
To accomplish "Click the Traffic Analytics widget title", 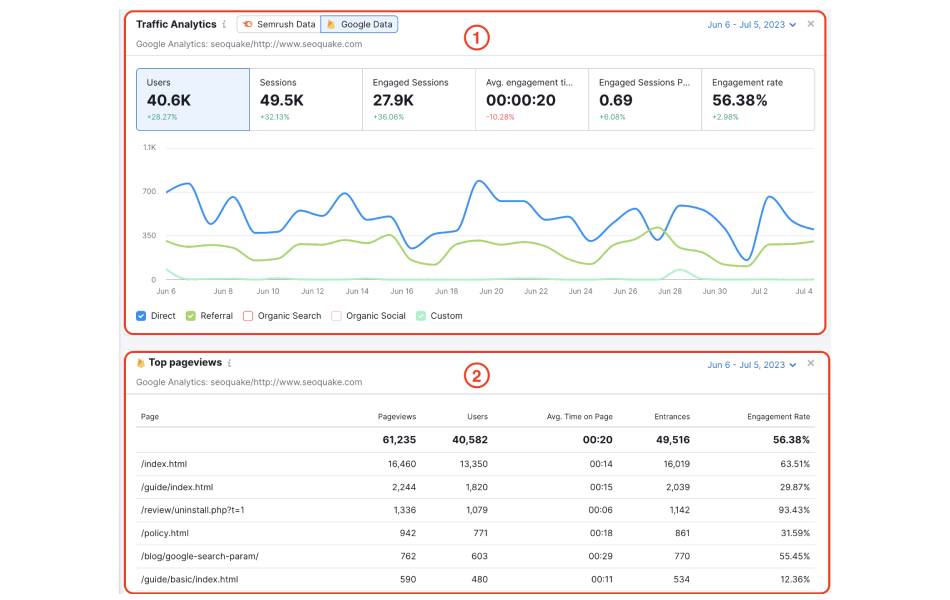I will click(176, 24).
